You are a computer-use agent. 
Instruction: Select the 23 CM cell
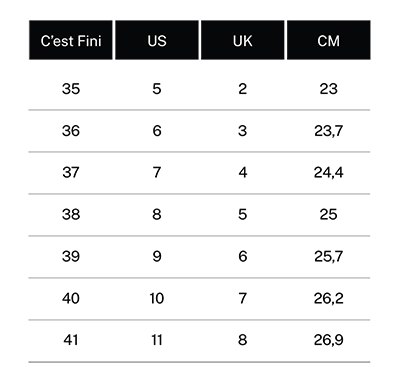[328, 89]
